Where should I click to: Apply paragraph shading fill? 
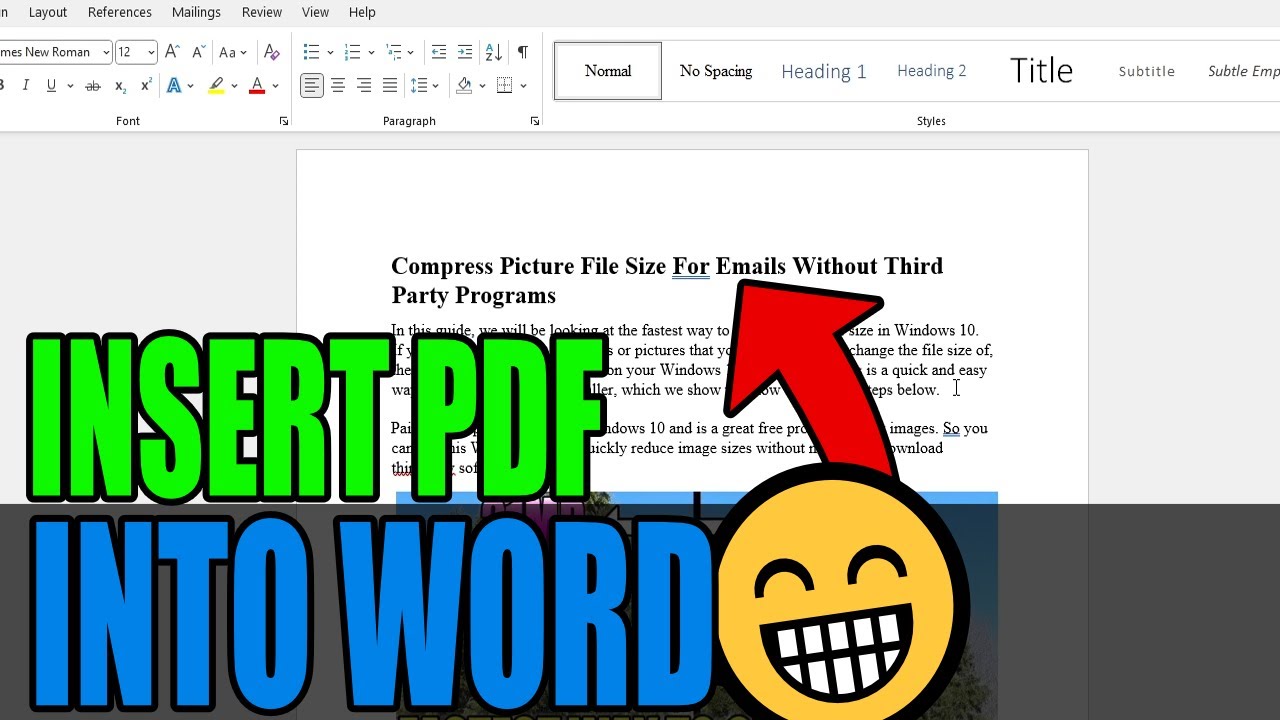[x=464, y=86]
